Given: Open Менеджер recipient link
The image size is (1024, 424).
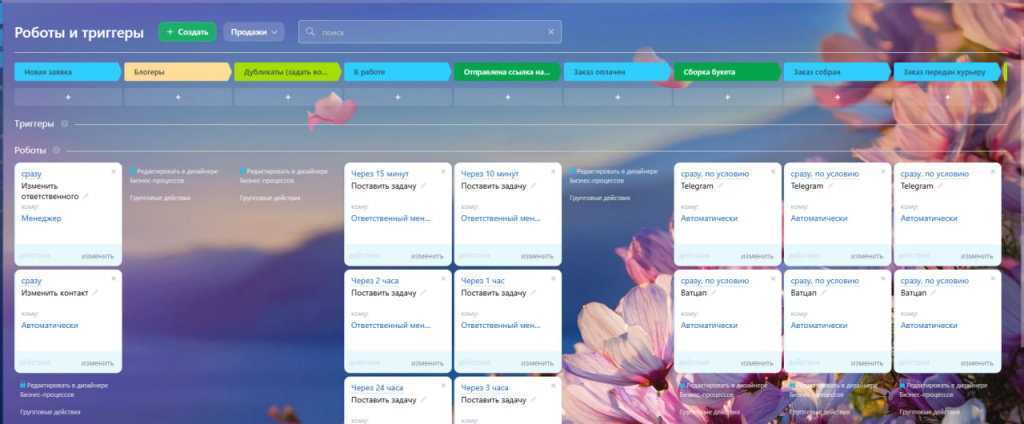Looking at the screenshot, I should point(41,218).
